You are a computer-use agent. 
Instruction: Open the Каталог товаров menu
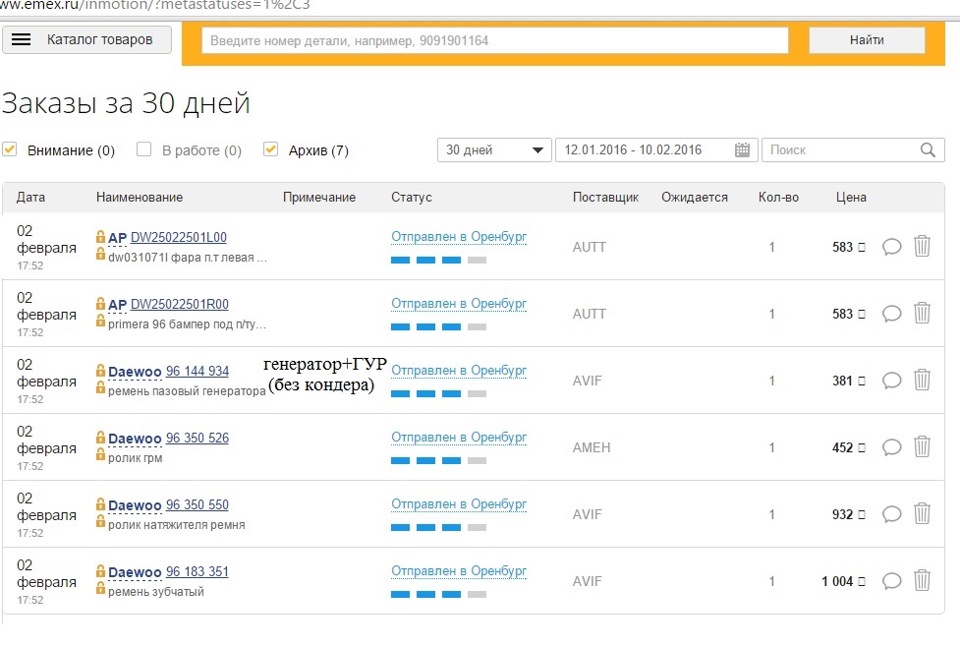pyautogui.click(x=87, y=40)
